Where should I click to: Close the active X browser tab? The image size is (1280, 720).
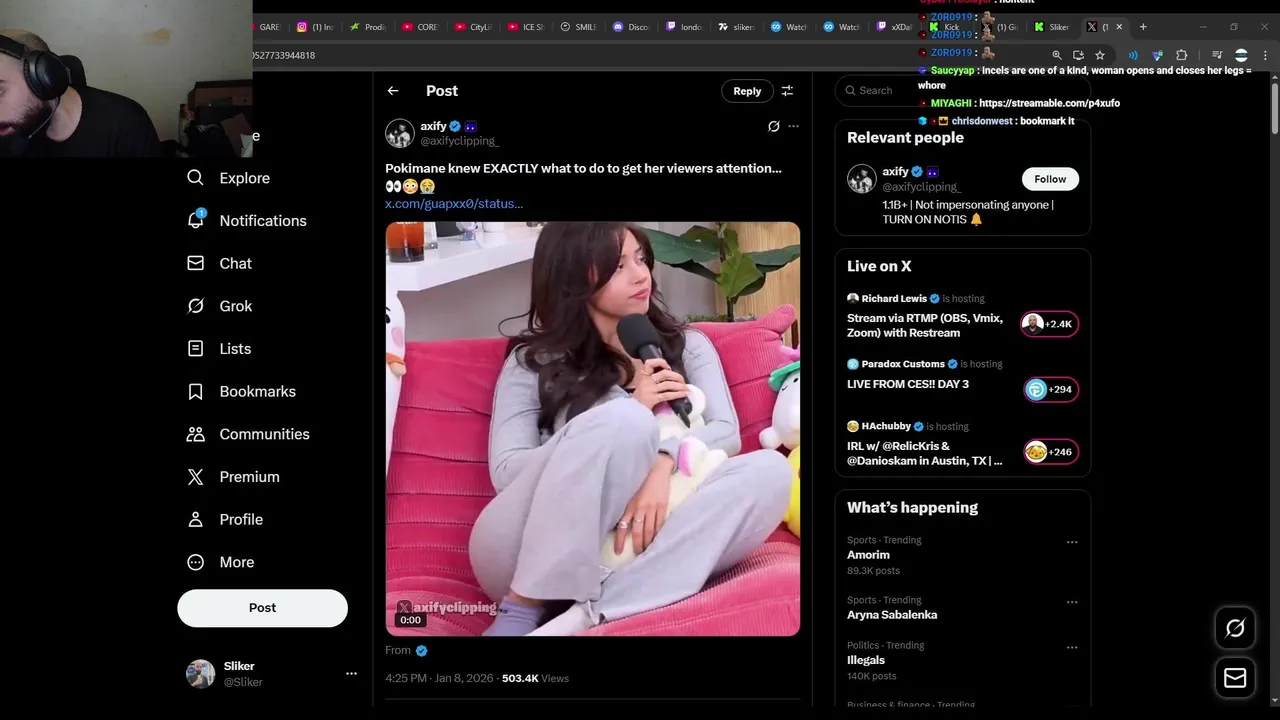click(1119, 27)
